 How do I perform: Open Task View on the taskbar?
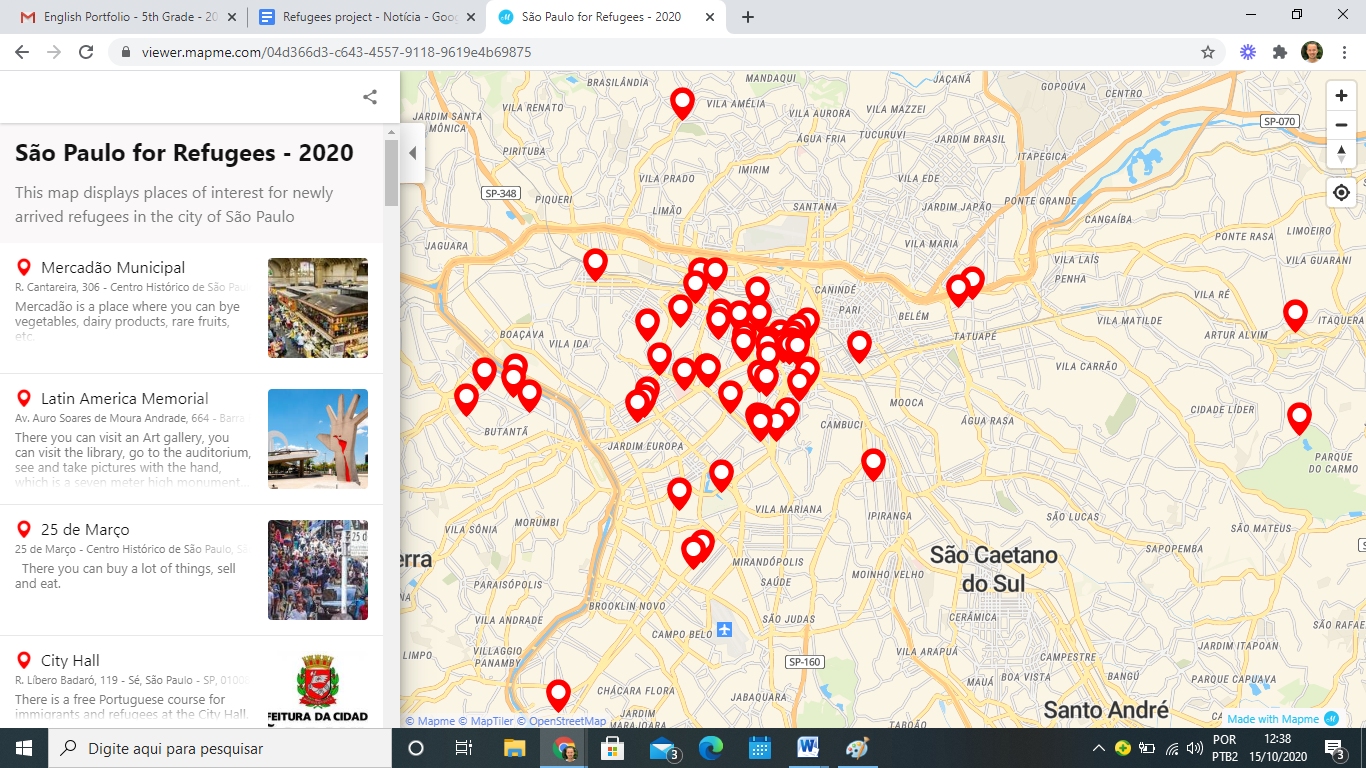464,748
